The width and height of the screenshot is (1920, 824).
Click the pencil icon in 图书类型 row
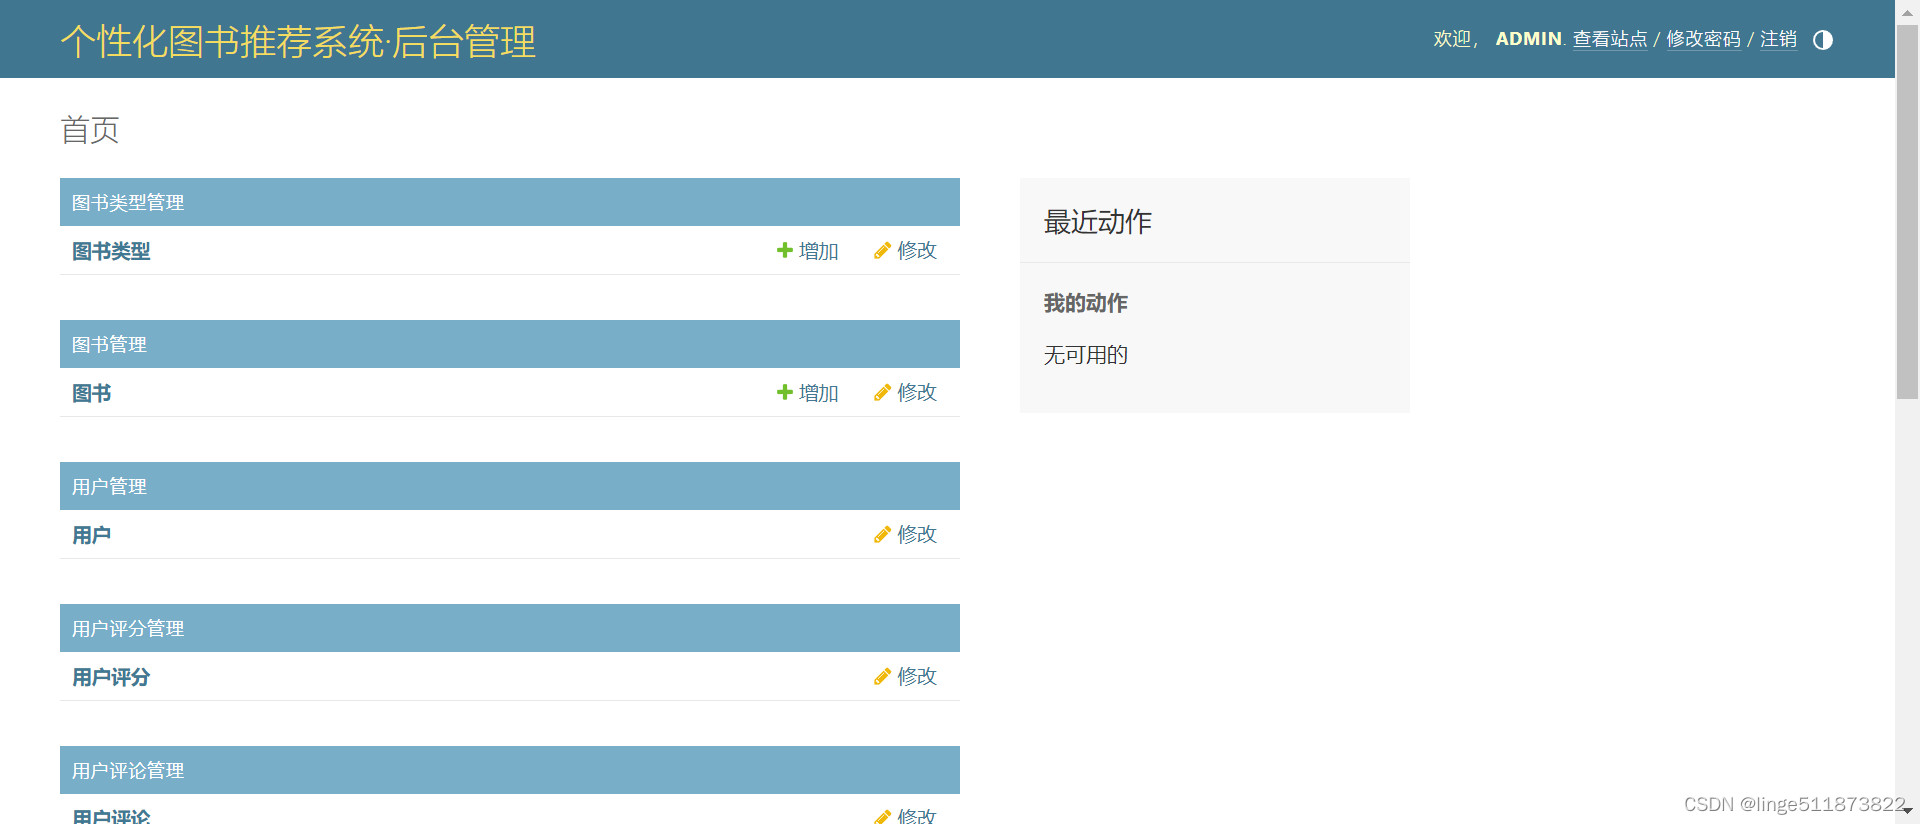coord(882,250)
